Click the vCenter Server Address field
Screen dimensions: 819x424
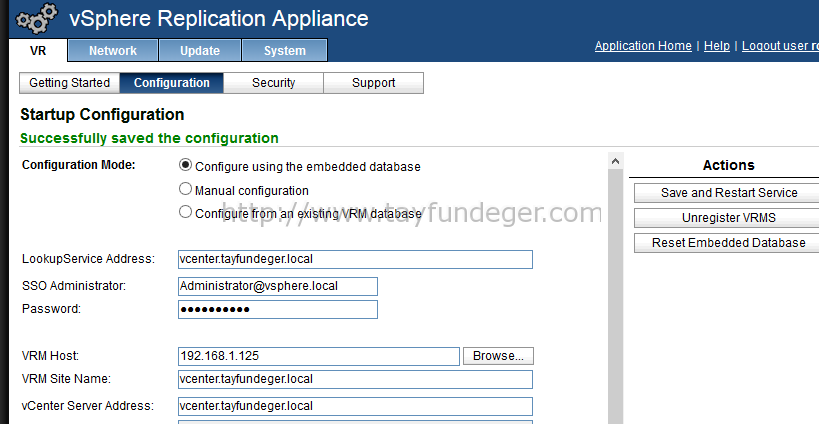355,406
